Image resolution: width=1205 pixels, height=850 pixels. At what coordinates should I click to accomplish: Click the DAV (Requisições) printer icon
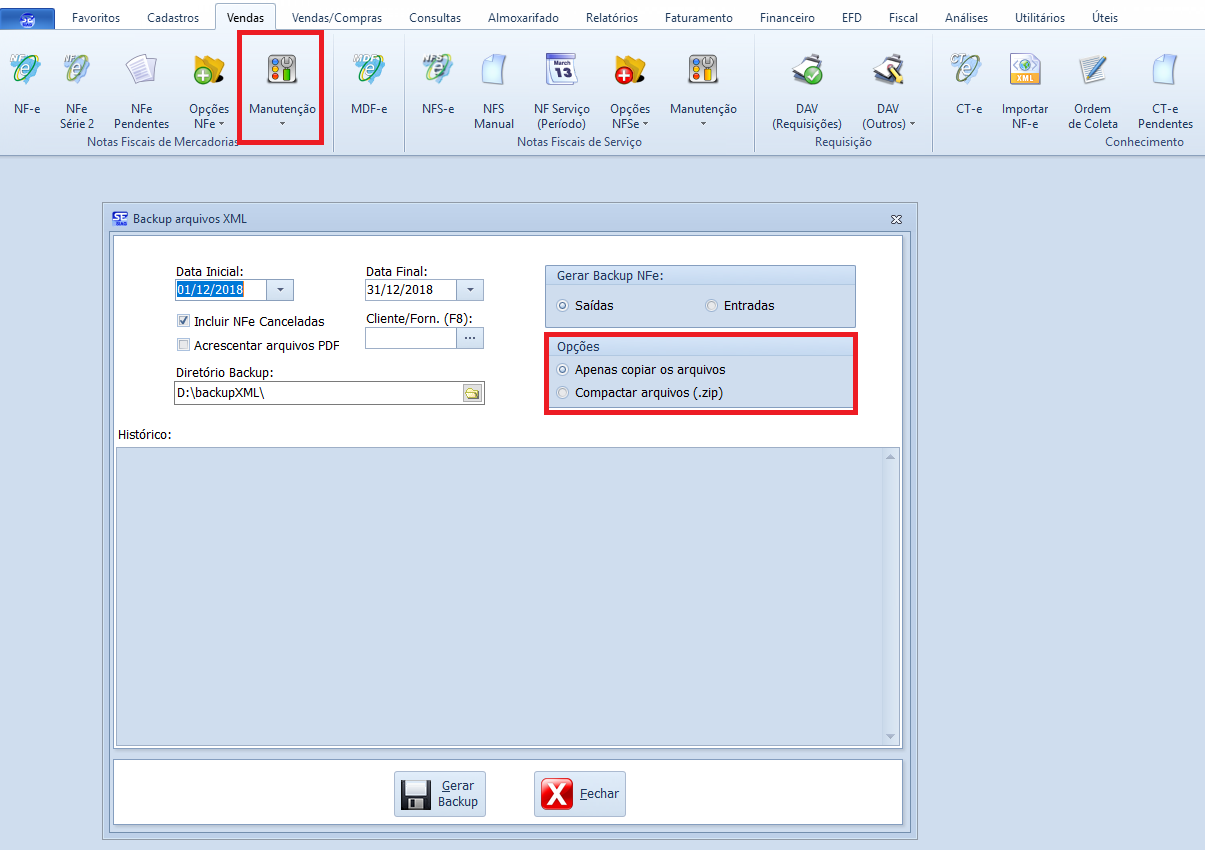tap(806, 72)
